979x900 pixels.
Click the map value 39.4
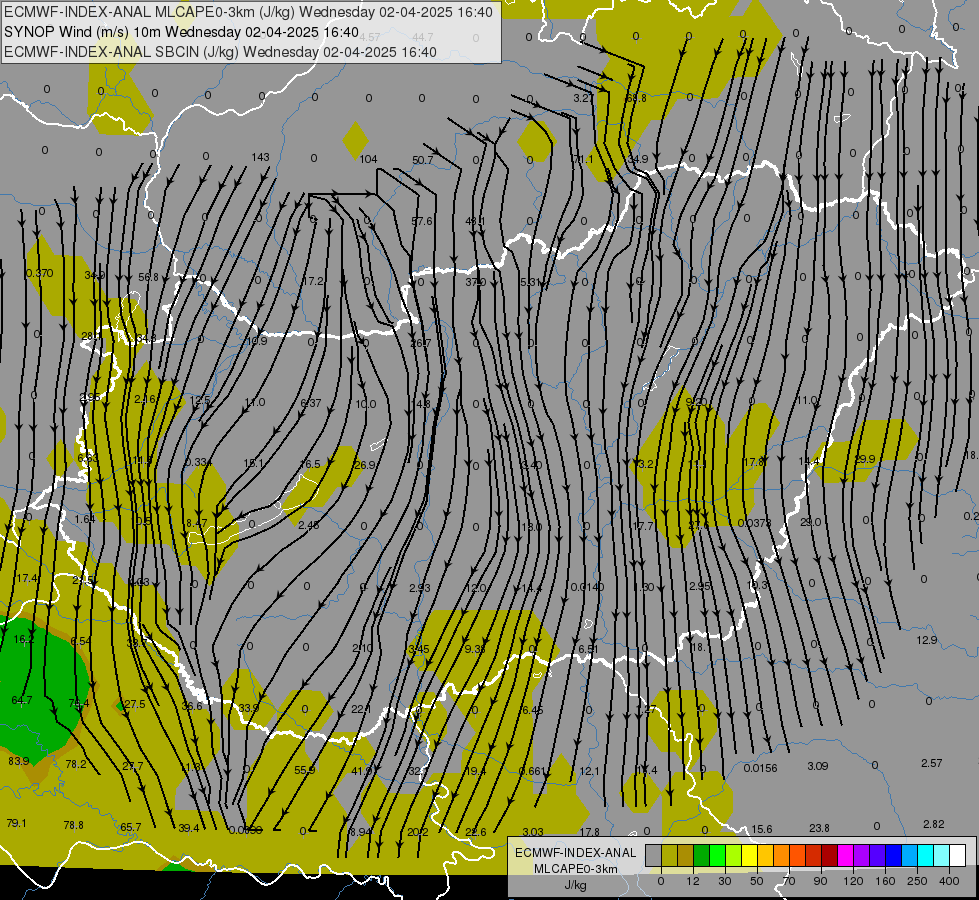tap(189, 828)
